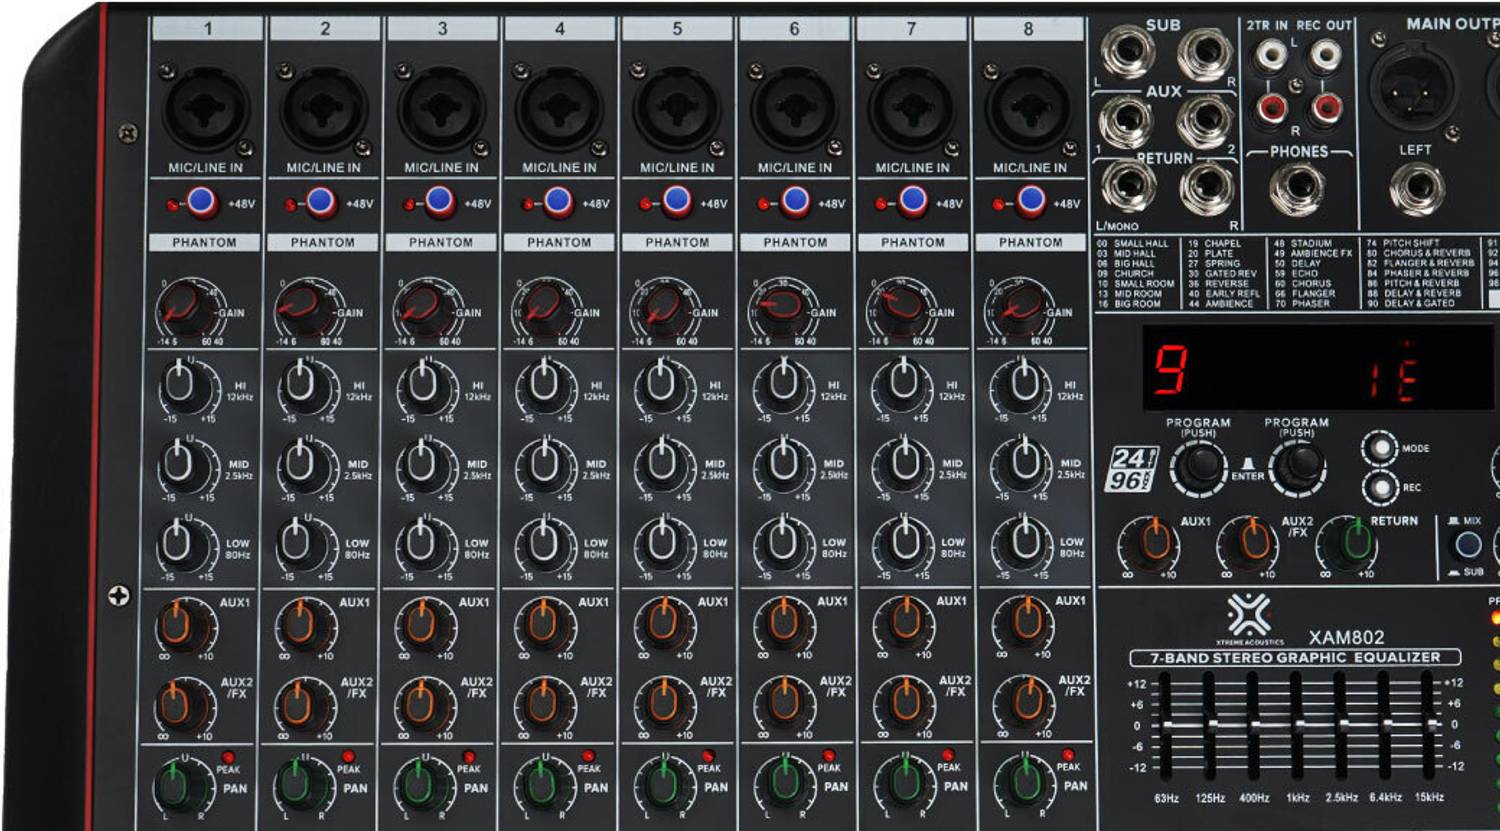
Task: Click the 48 STADIUM preset entry
Action: [1303, 243]
